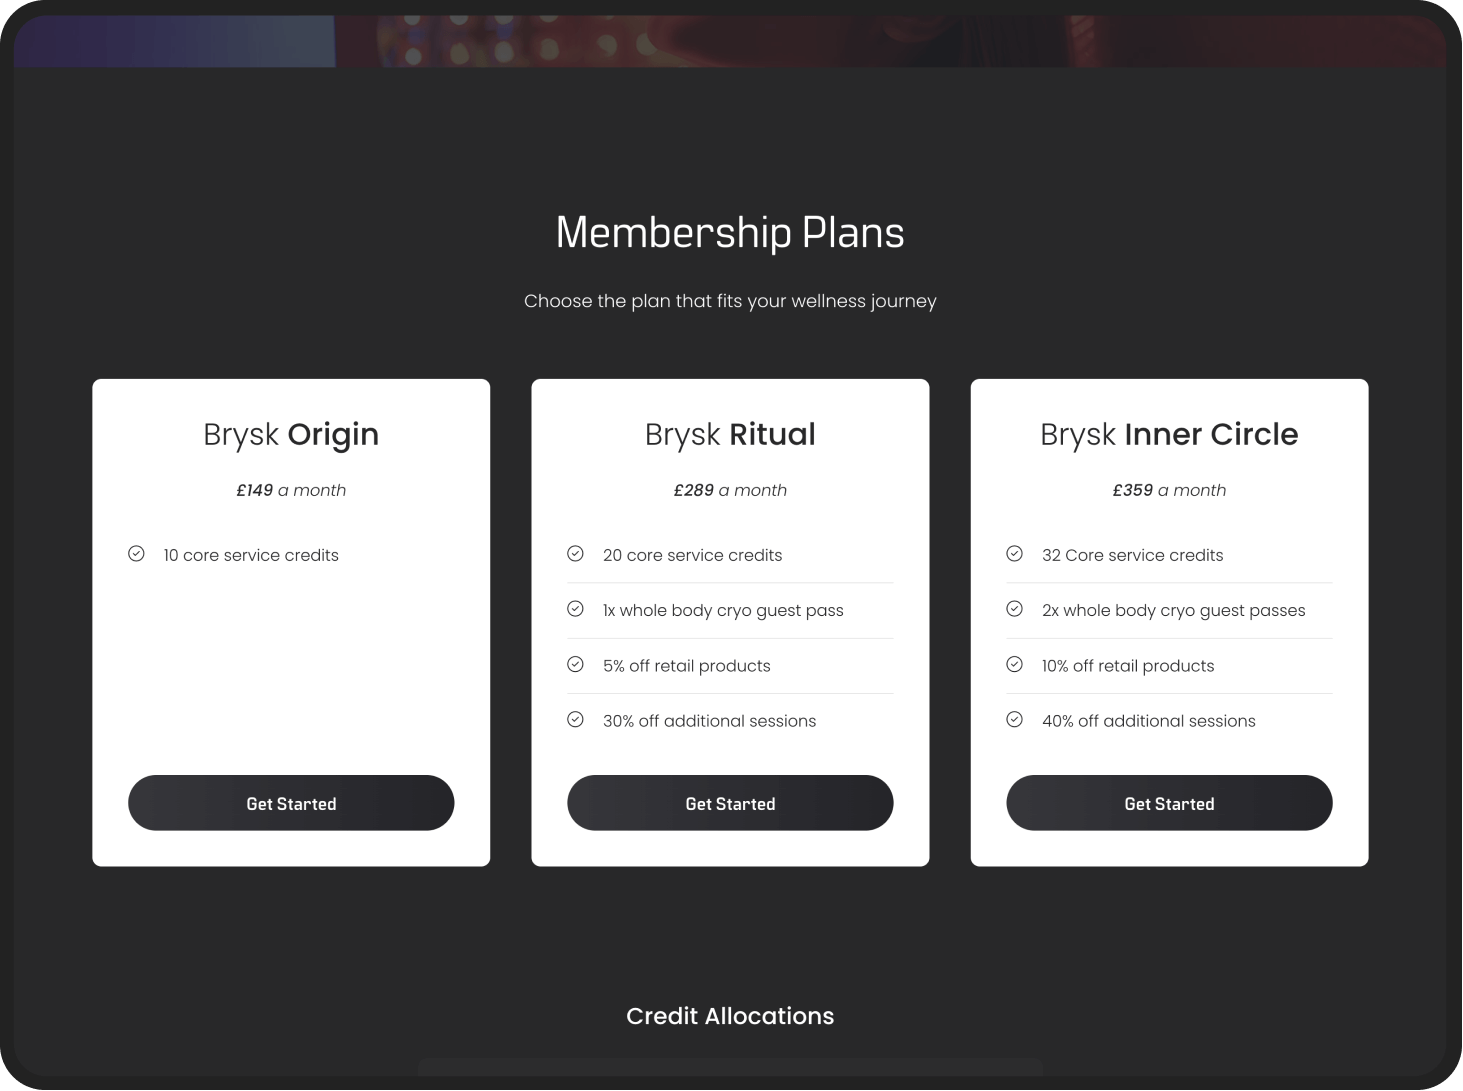The image size is (1463, 1091).
Task: Click the £149 a month price
Action: 291,490
